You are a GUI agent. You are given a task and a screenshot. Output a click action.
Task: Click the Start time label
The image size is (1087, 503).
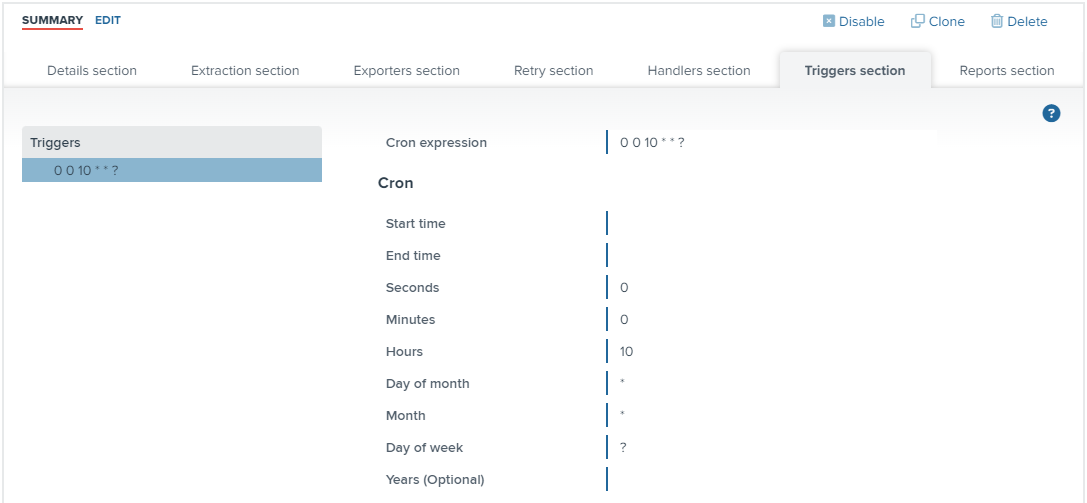(416, 224)
